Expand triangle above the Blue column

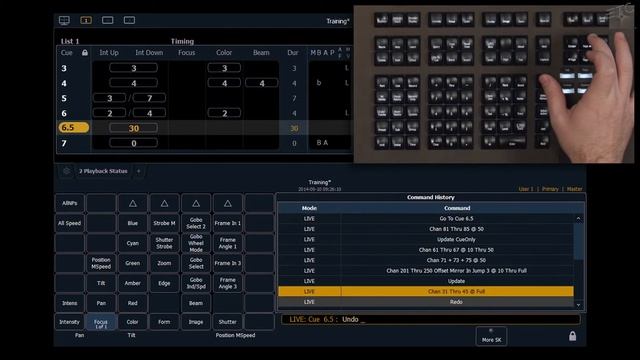pyautogui.click(x=133, y=203)
